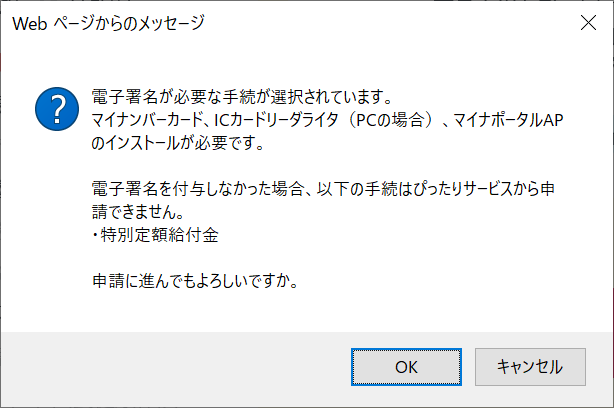Click the empty title bar area beside title

[x=392, y=23]
